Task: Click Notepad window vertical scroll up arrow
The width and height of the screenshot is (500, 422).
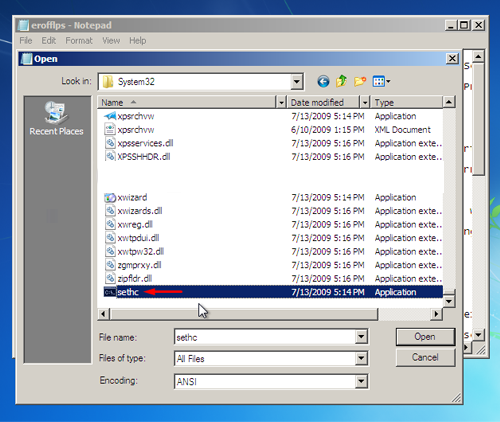Action: [x=479, y=57]
